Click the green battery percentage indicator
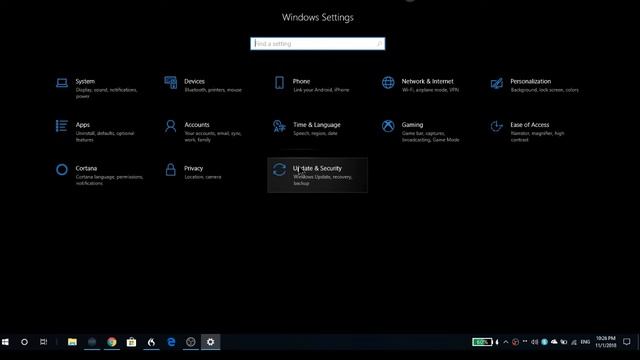 point(482,342)
